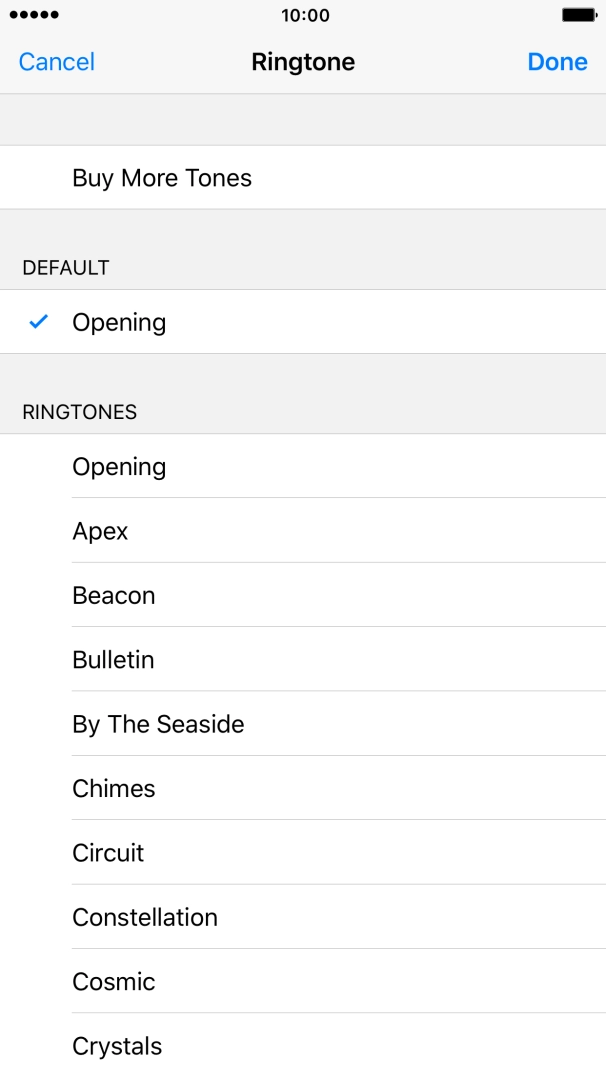This screenshot has width=606, height=1077.
Task: Select the default Opening tone under DEFAULT
Action: [120, 322]
